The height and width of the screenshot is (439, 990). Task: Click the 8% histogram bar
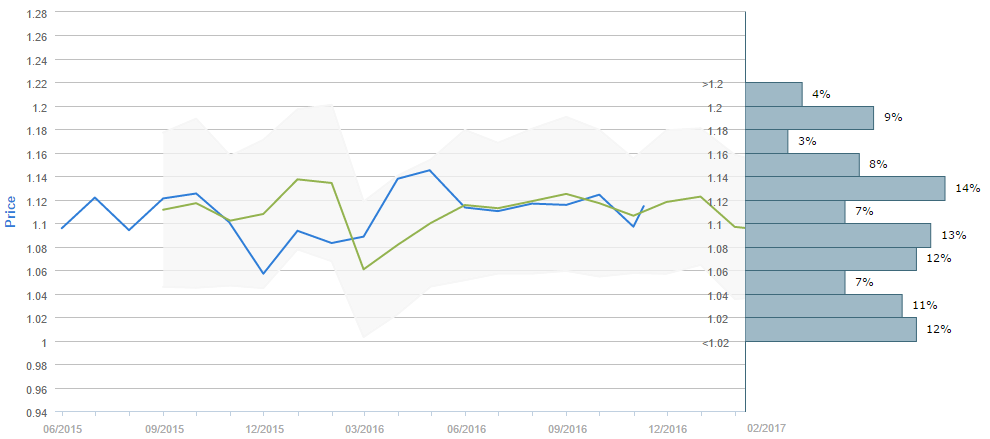tap(802, 164)
